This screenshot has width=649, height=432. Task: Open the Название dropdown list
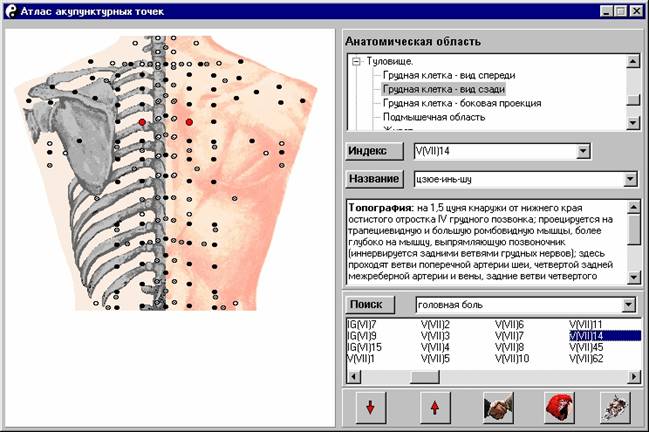(x=629, y=180)
